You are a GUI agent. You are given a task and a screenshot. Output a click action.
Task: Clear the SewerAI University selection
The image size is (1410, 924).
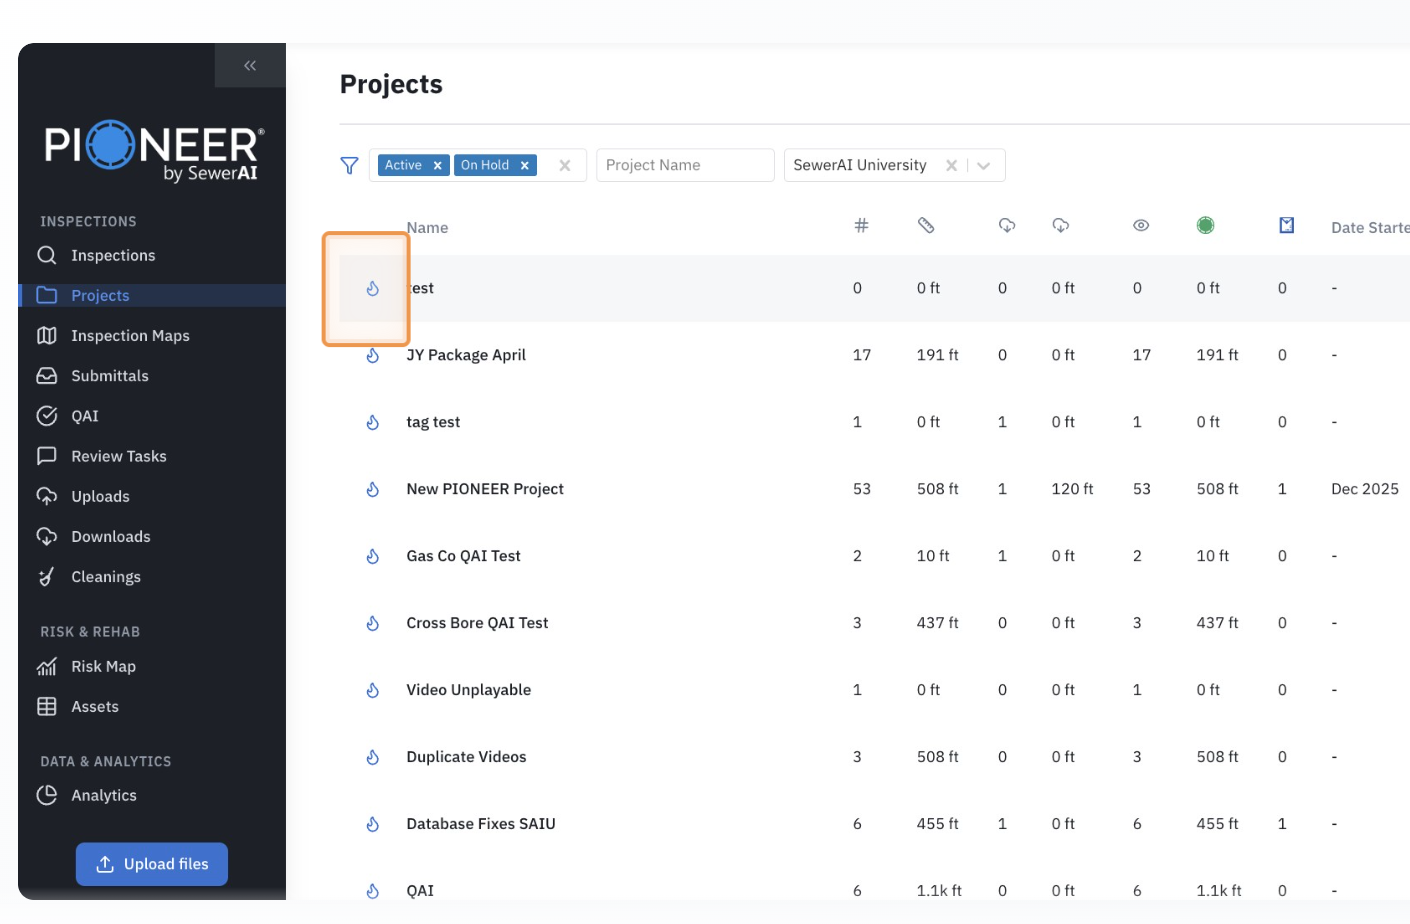[x=951, y=166]
